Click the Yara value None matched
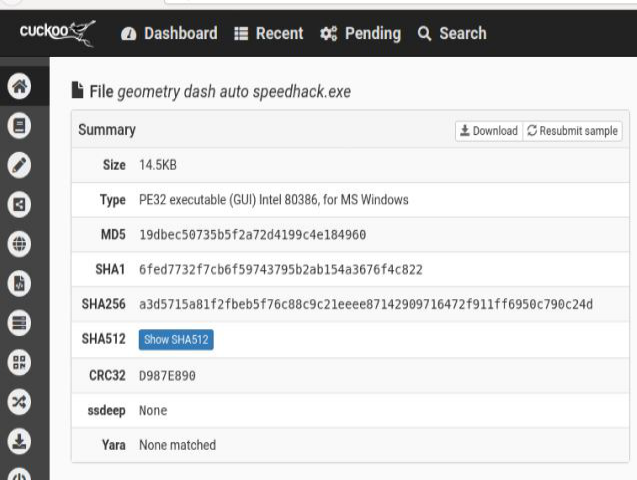Screen dimensions: 637x480 pos(178,445)
